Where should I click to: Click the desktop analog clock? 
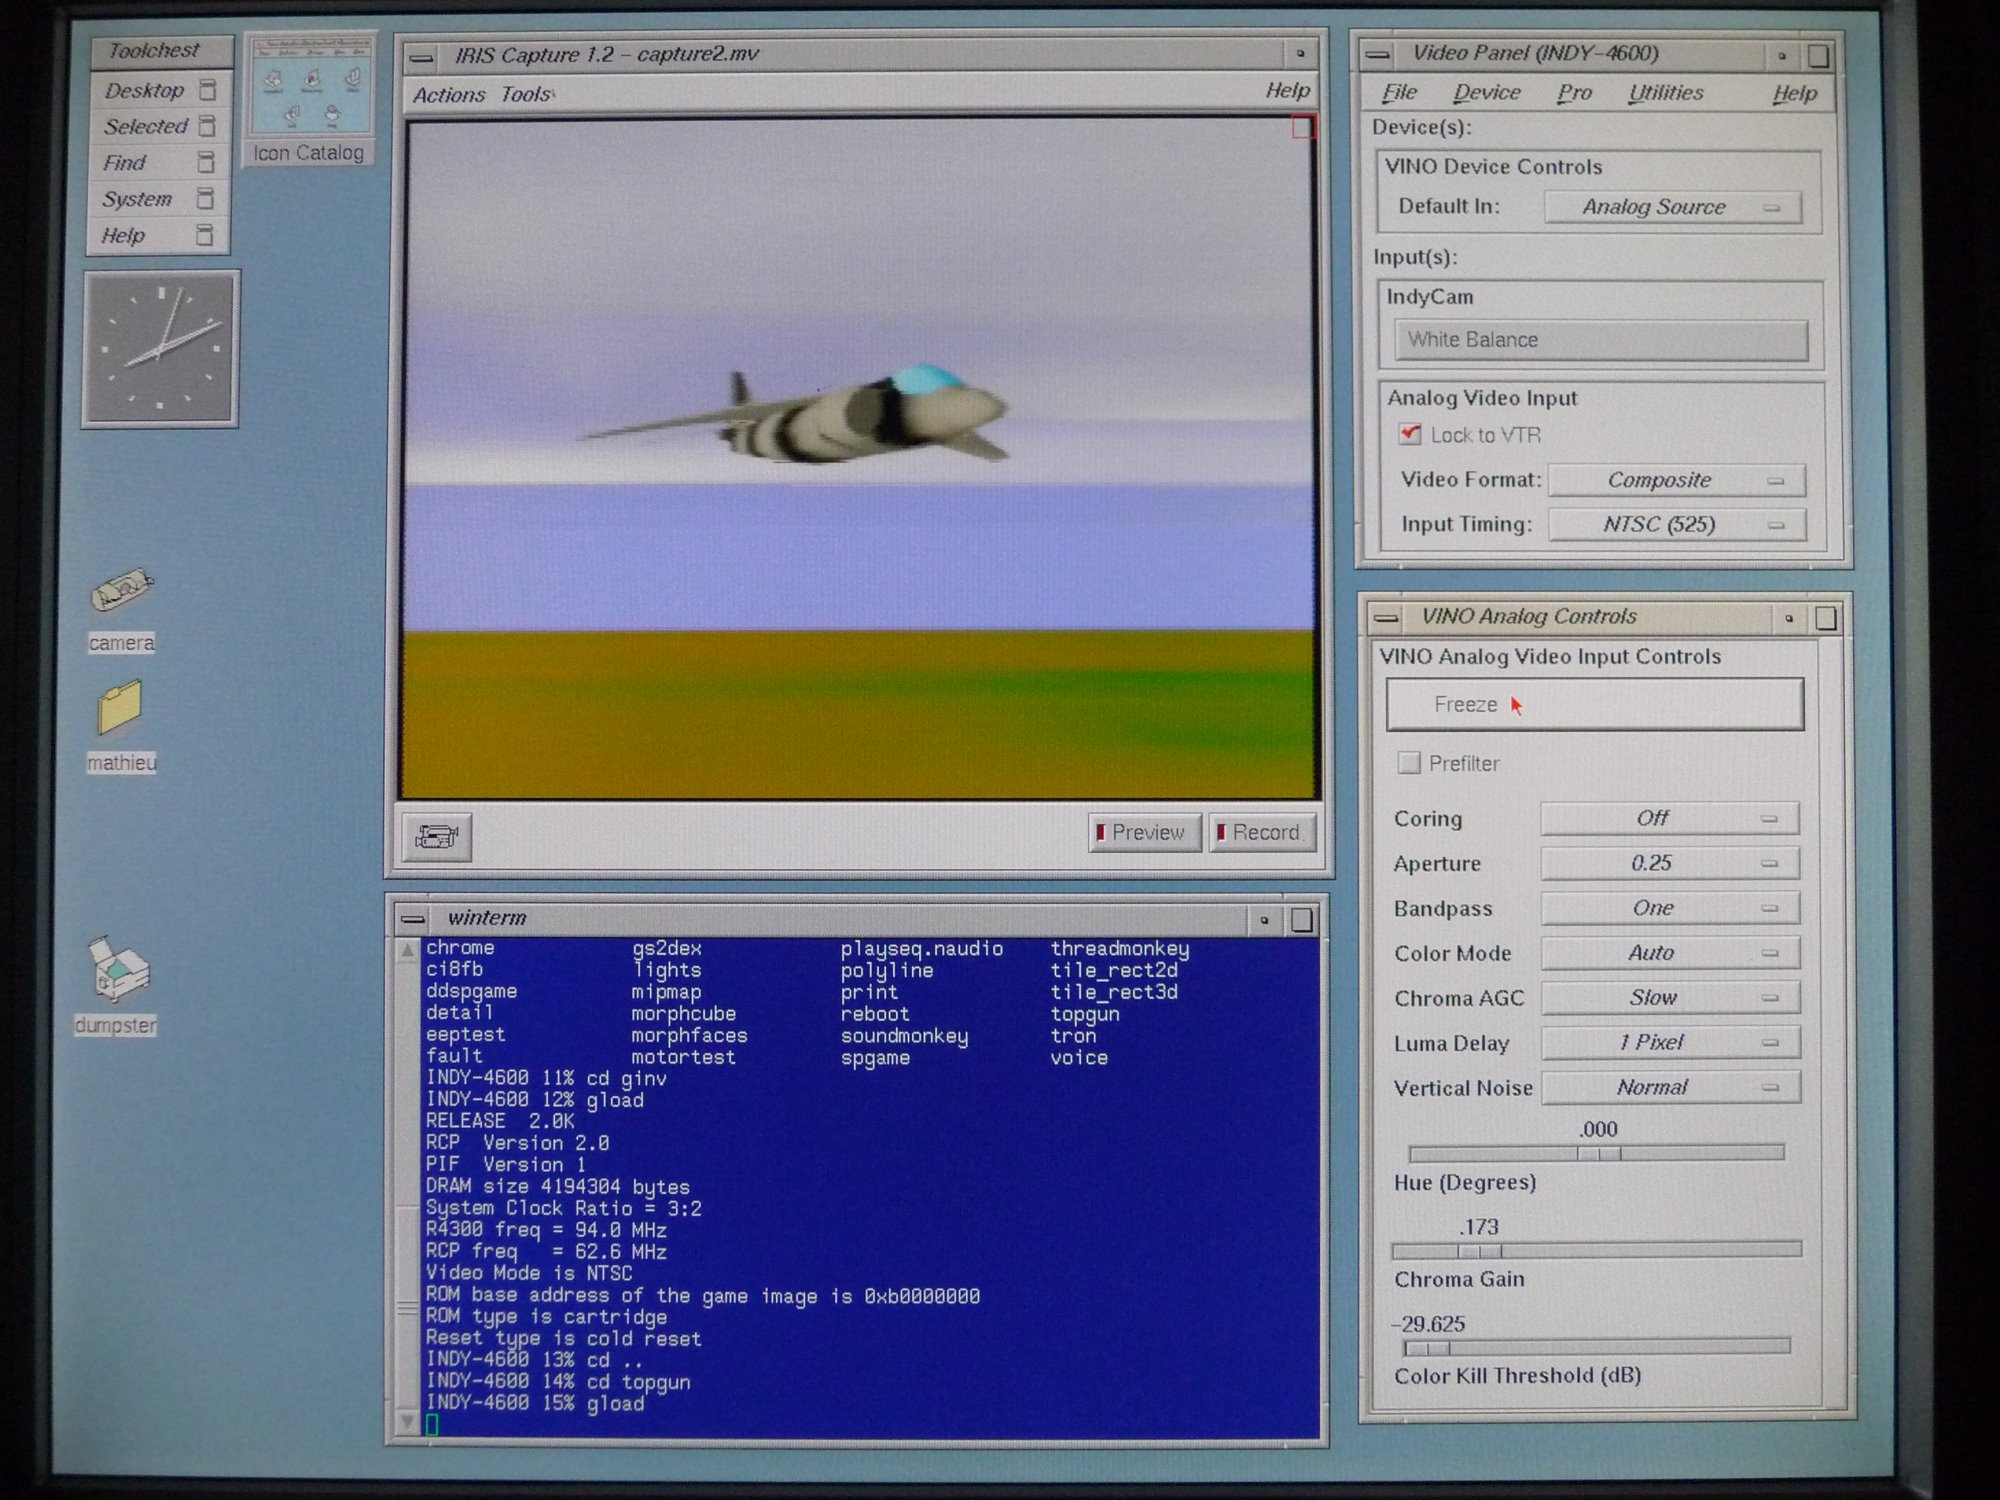click(x=160, y=348)
